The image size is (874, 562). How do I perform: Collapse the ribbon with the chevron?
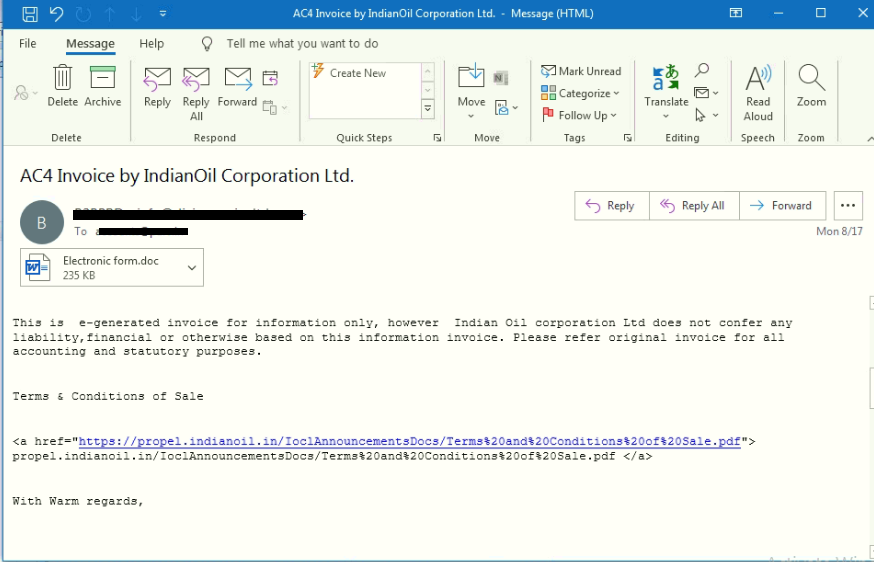(870, 138)
